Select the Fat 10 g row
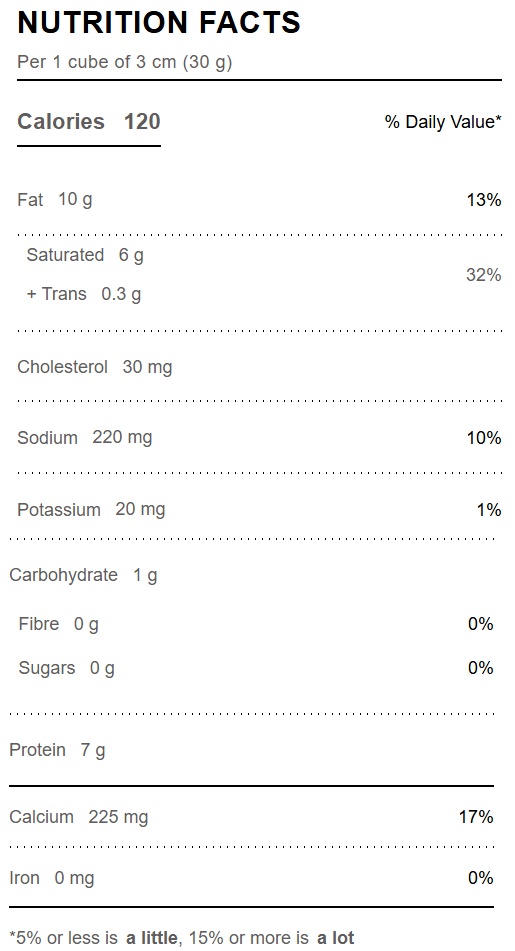The image size is (515, 951). click(x=259, y=200)
